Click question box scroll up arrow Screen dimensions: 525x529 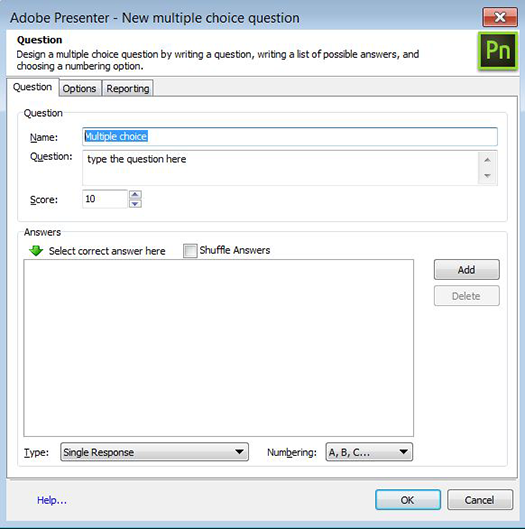point(487,160)
